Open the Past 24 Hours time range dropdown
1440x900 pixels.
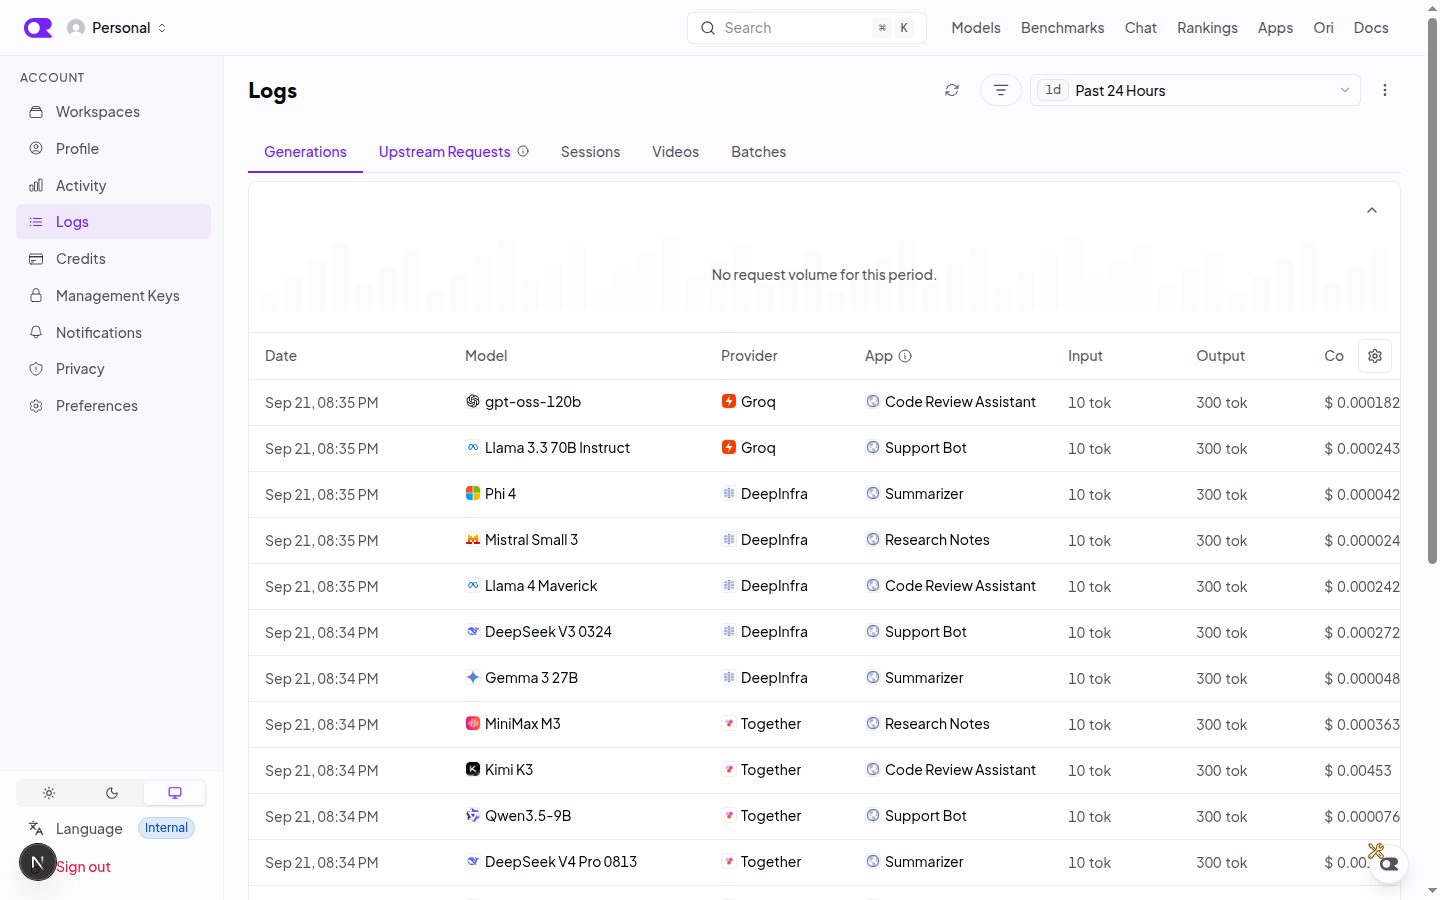[1195, 90]
